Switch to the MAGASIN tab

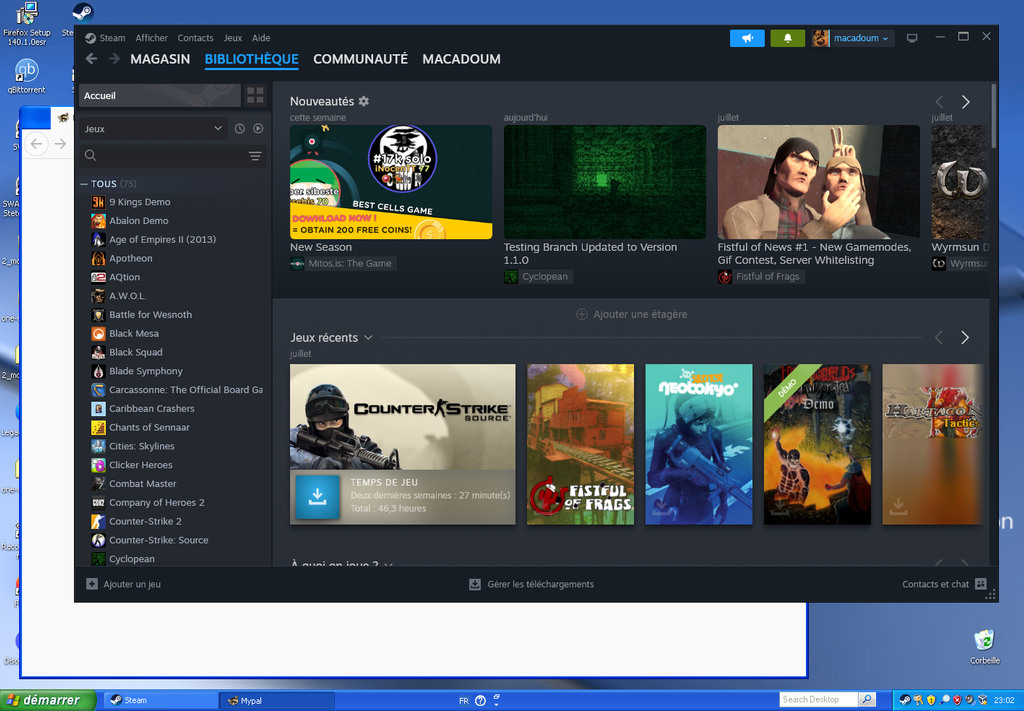[160, 59]
